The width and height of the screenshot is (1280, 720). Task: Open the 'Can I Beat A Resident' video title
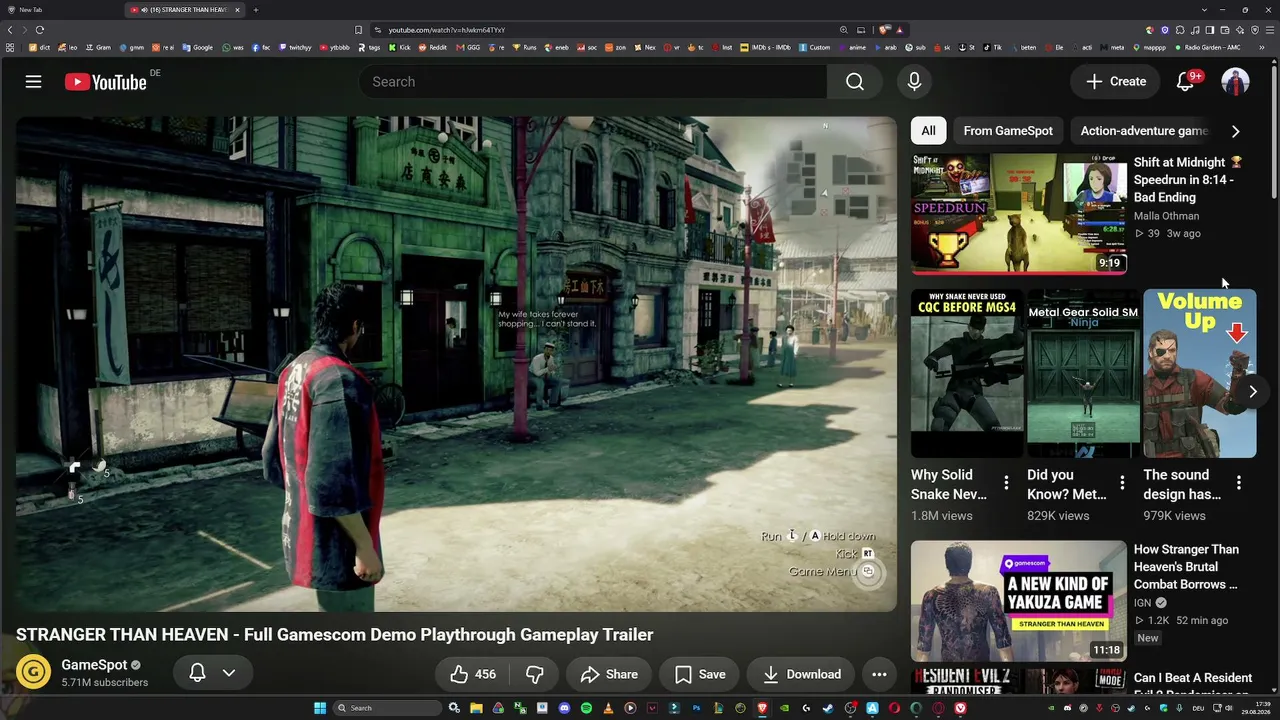(1193, 686)
